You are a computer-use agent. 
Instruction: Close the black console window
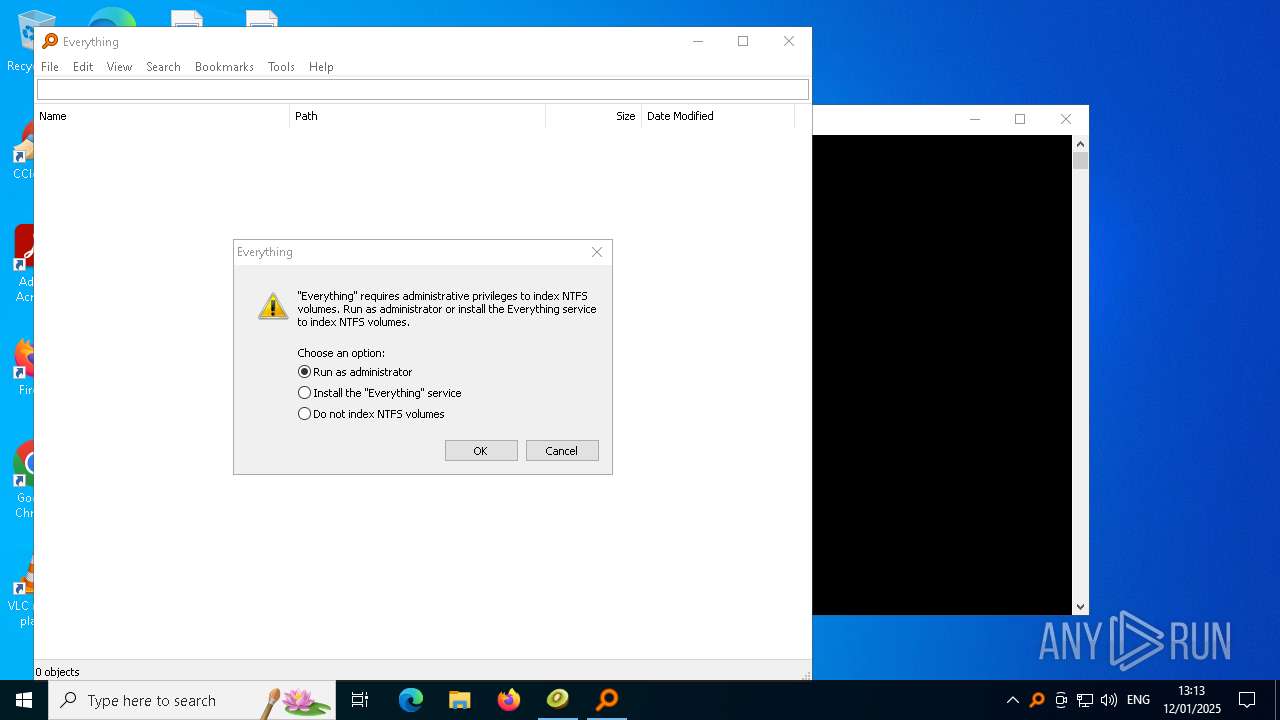(x=1066, y=119)
